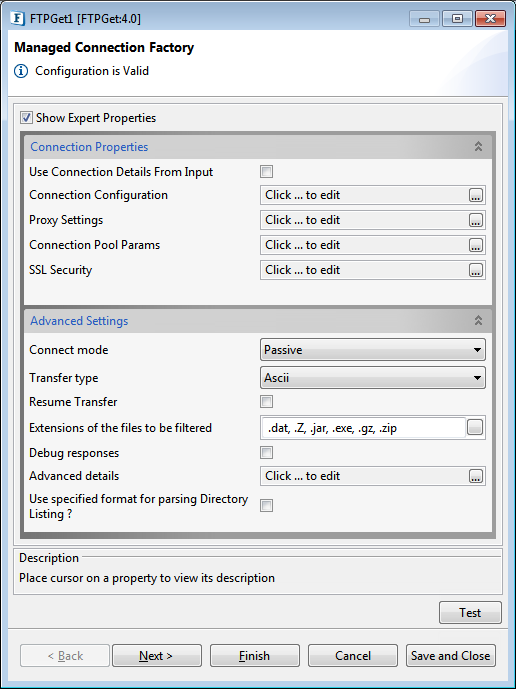Click the filtered file extensions text field
This screenshot has width=516, height=689.
point(363,428)
